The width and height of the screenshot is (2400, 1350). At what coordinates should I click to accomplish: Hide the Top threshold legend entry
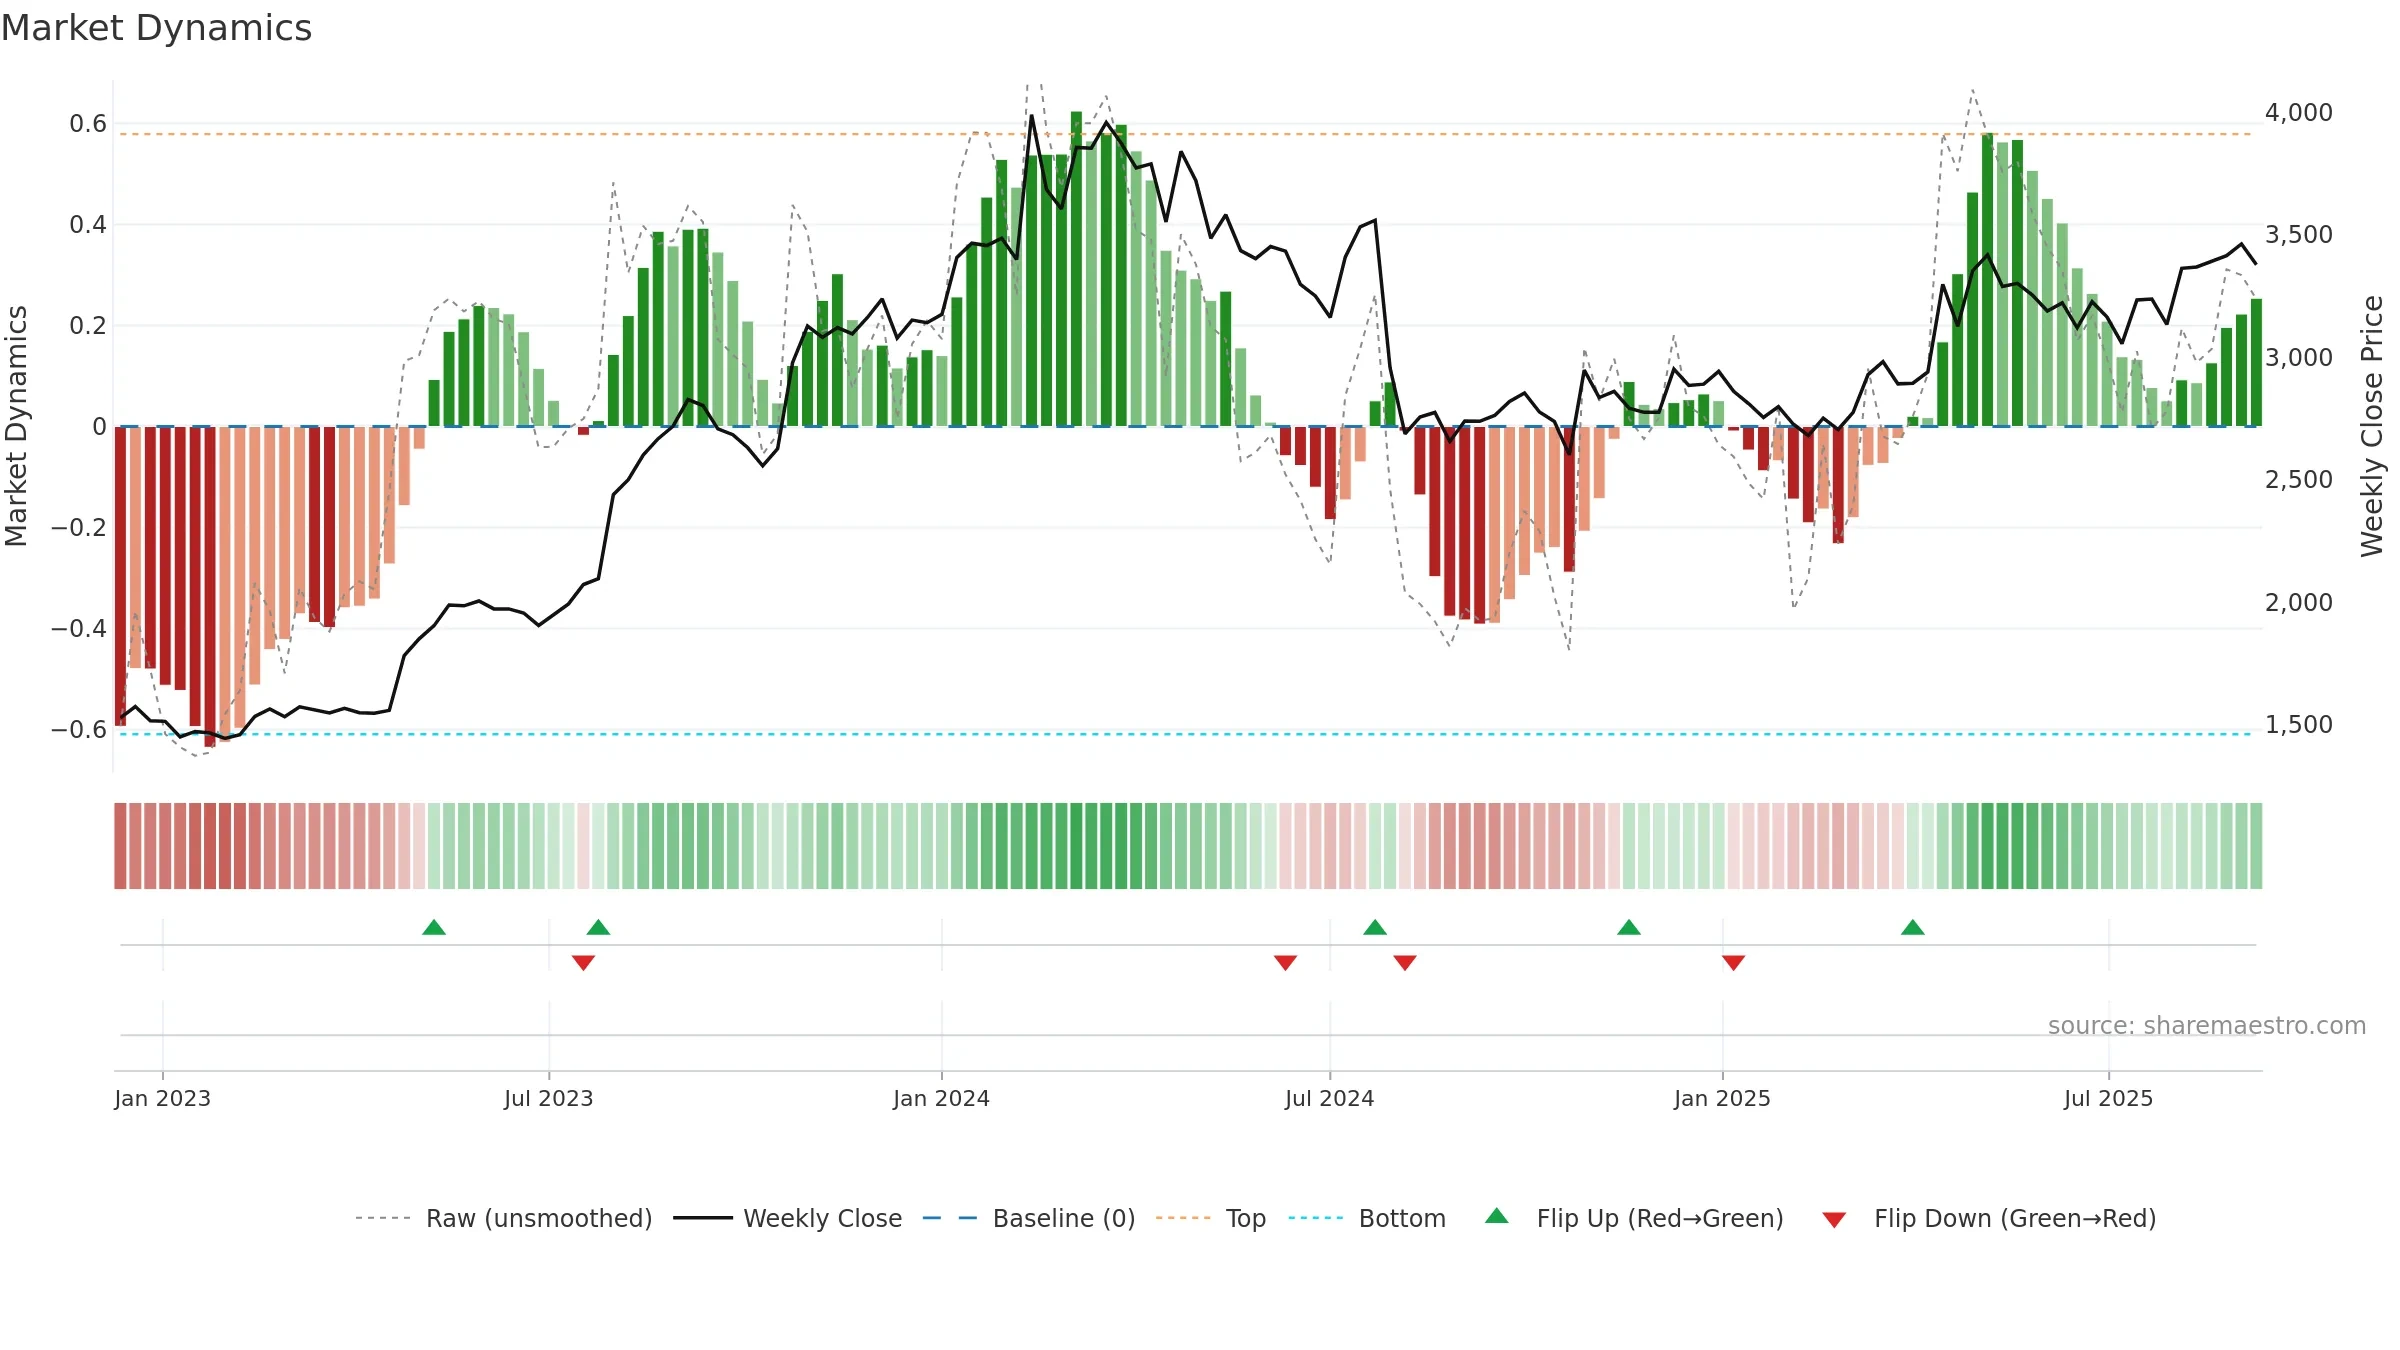[x=1211, y=1218]
